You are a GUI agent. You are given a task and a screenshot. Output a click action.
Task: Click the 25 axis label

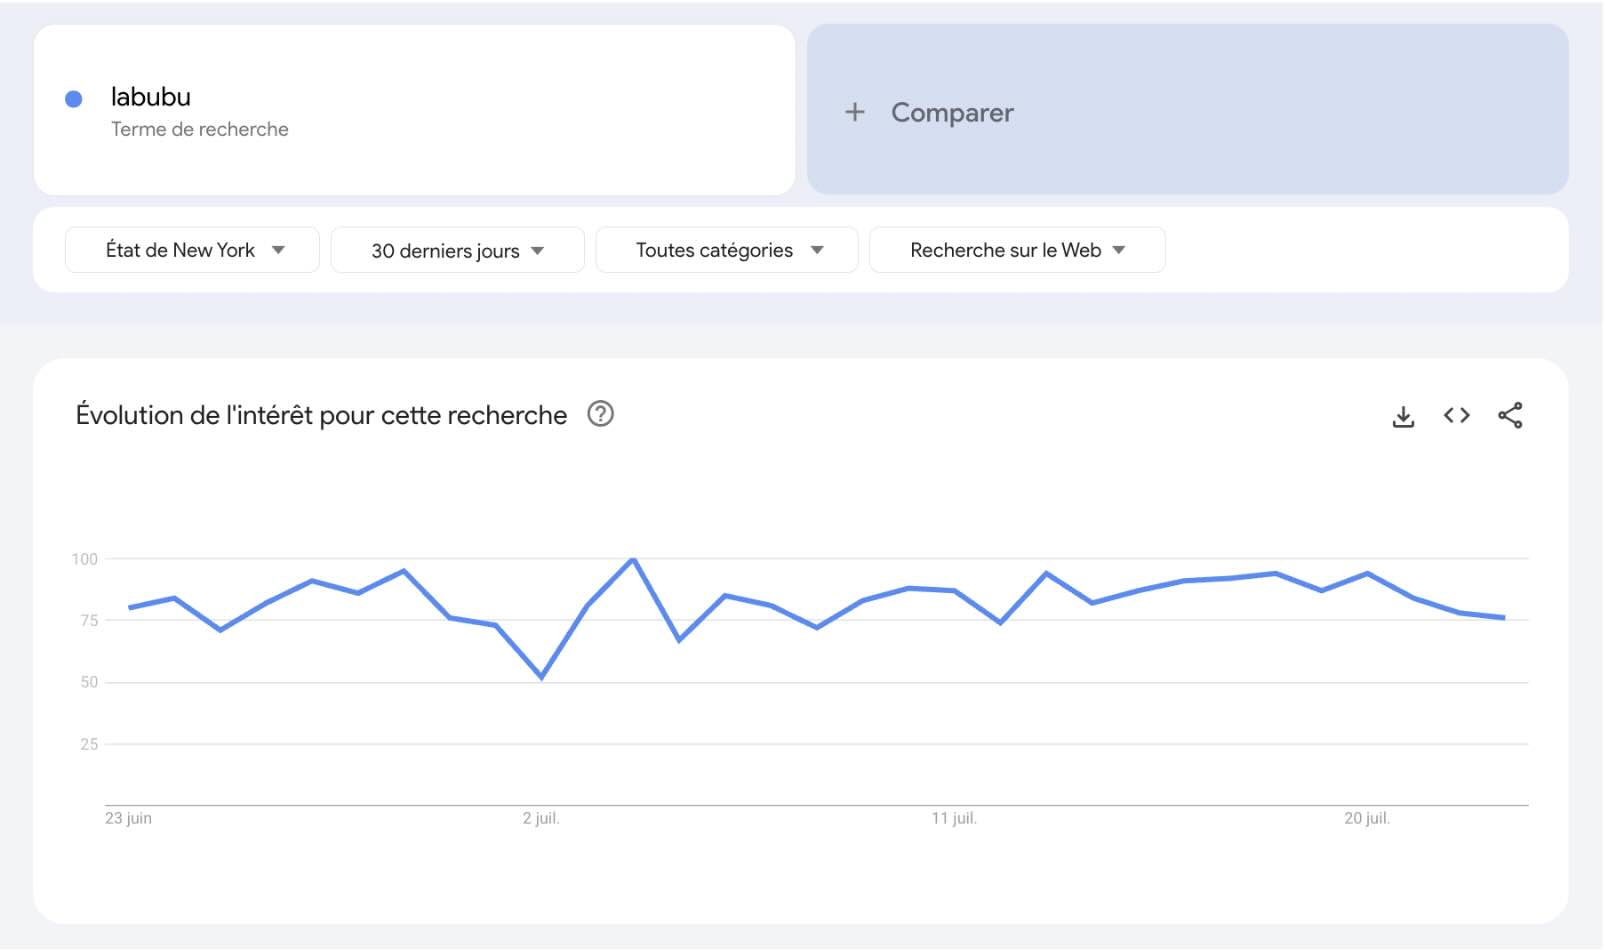tap(89, 744)
